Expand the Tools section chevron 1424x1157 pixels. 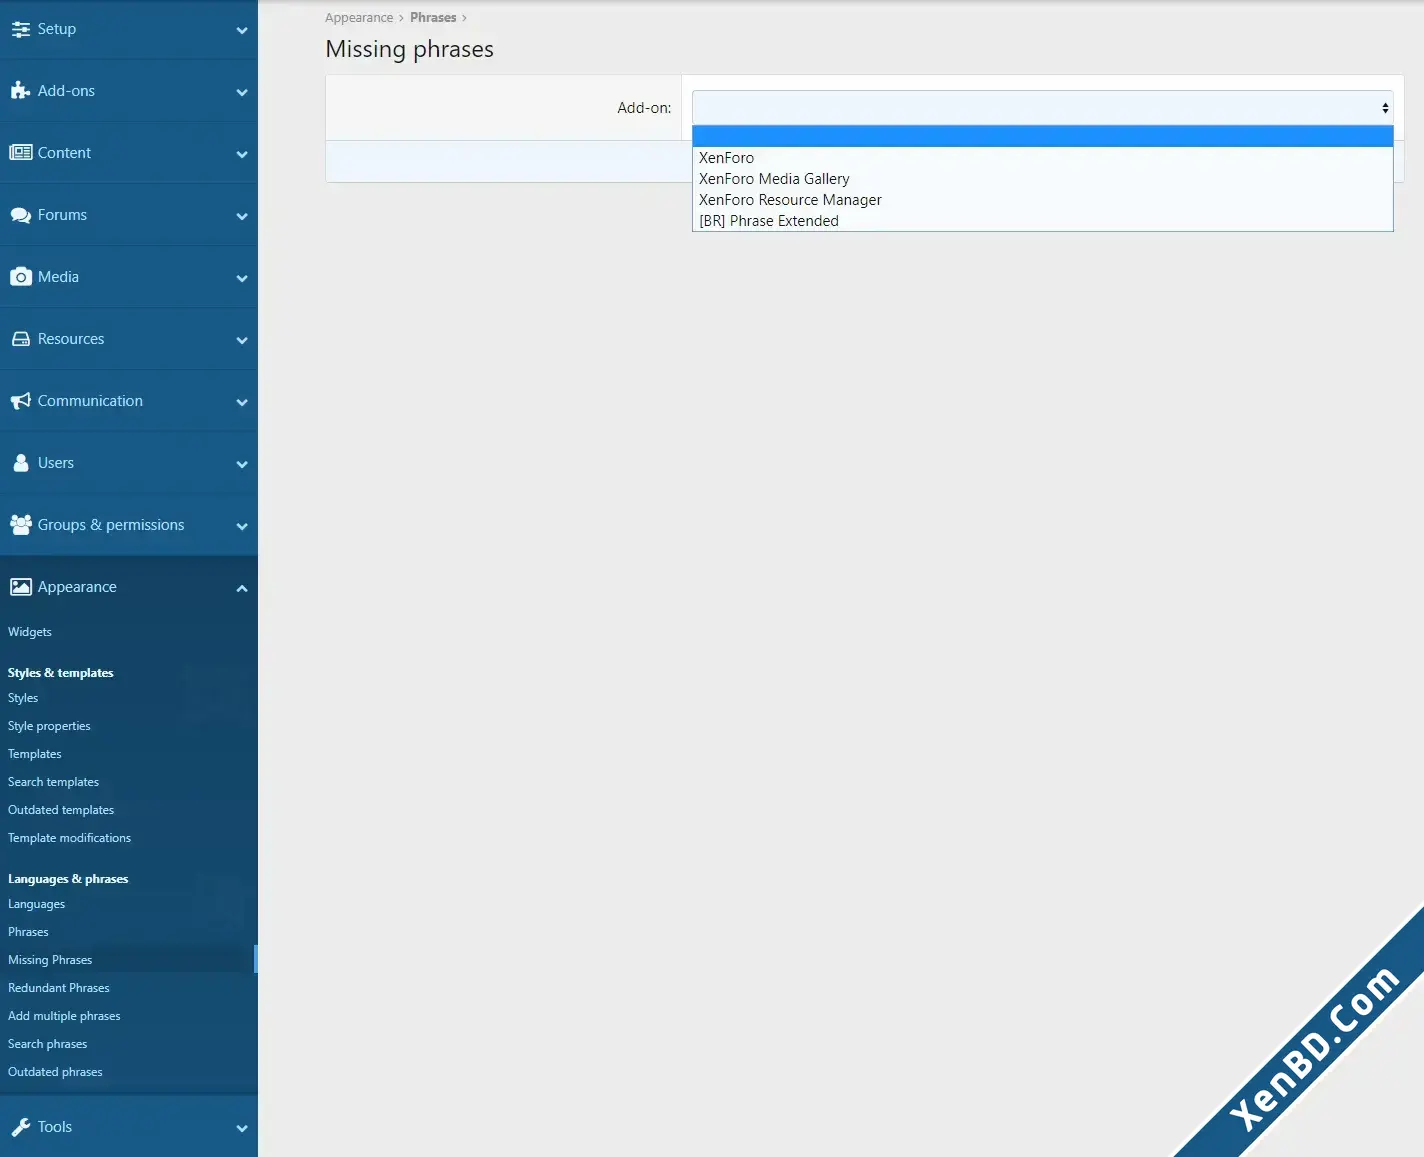241,1128
